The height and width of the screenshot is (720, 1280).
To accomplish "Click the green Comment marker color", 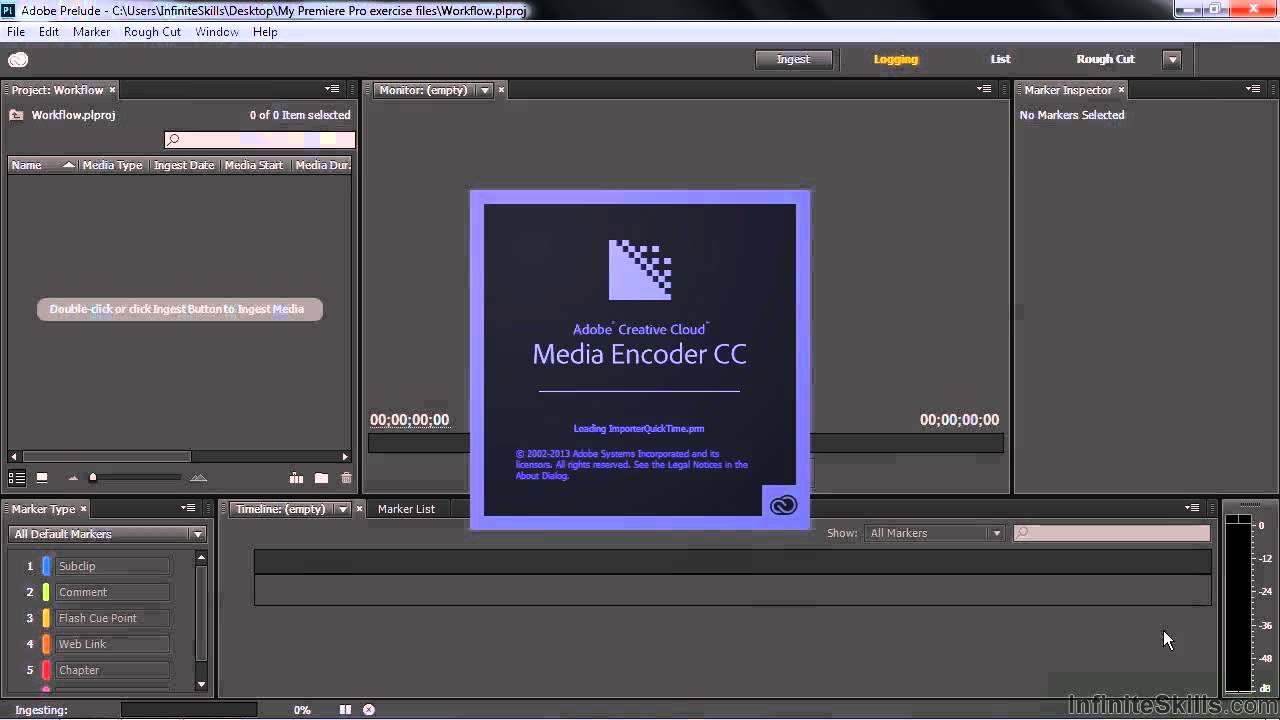I will pyautogui.click(x=46, y=592).
